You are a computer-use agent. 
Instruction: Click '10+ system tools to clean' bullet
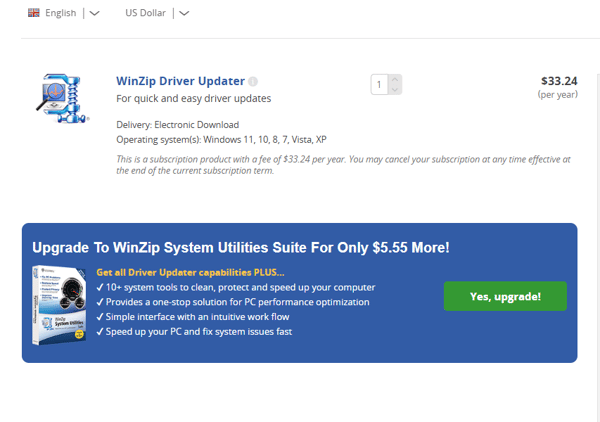pos(236,287)
